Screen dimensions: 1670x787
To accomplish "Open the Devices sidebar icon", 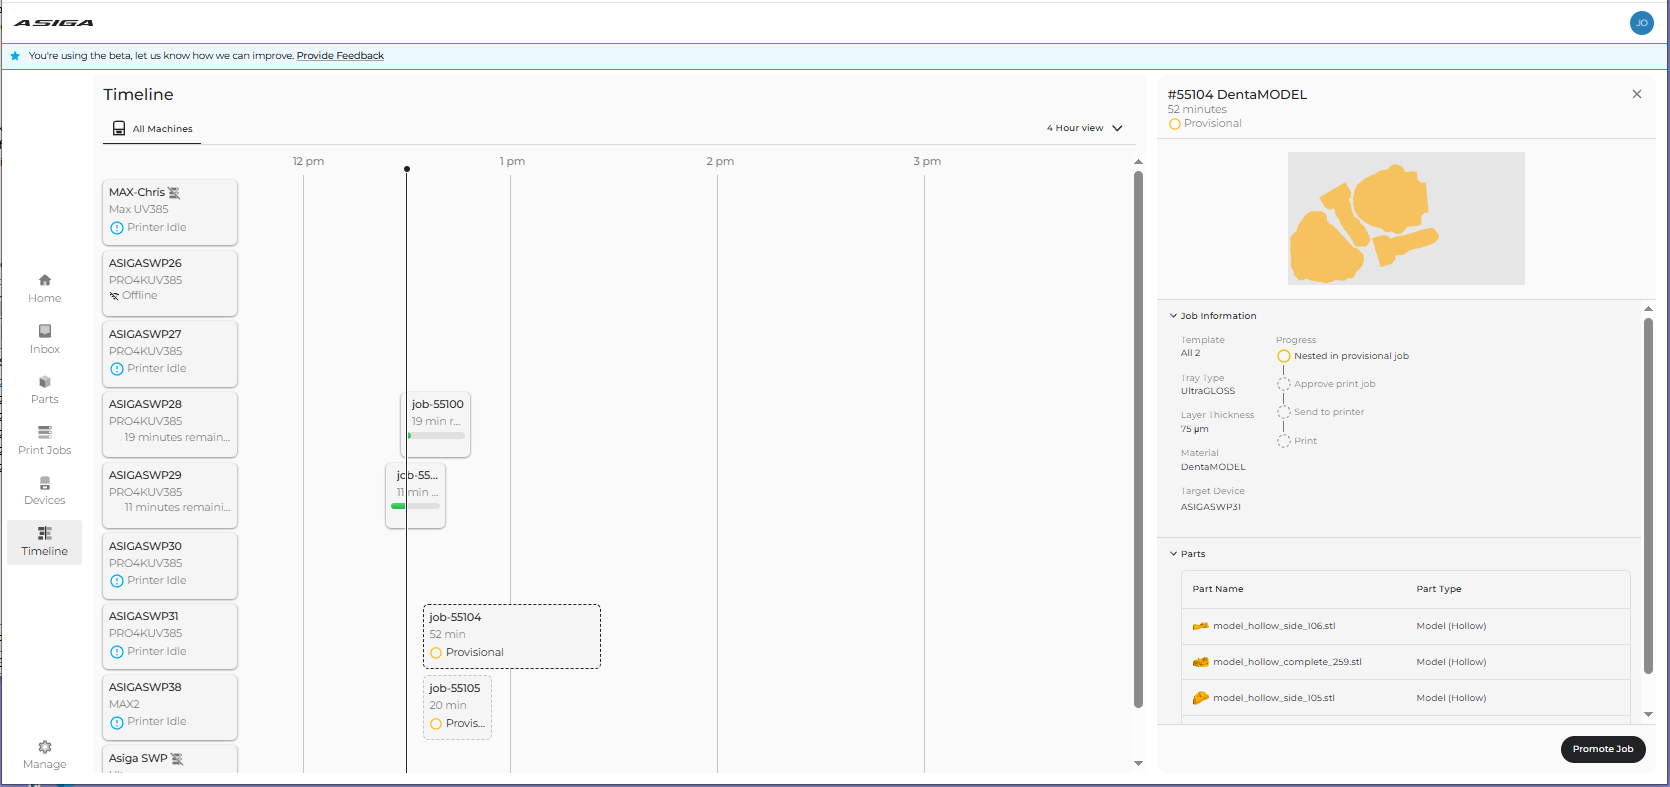I will 44,483.
